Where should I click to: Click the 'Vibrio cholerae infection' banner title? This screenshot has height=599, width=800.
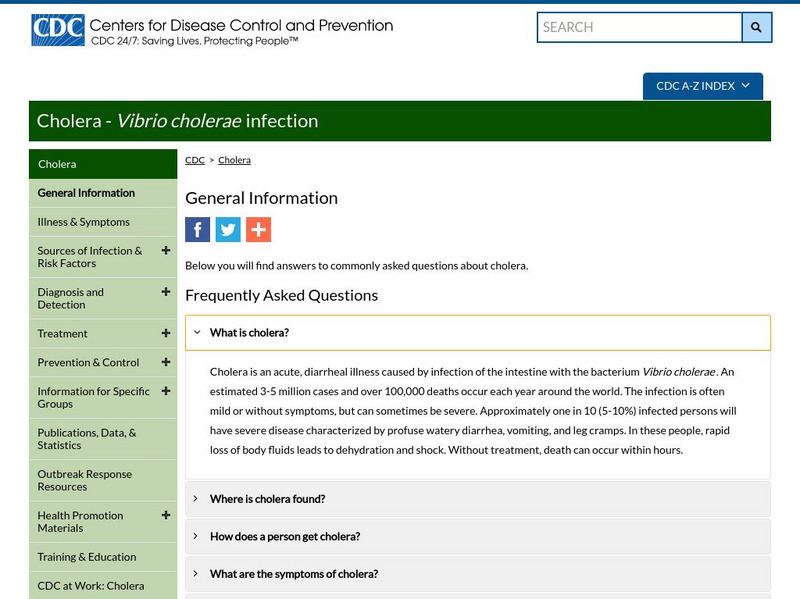[x=178, y=121]
